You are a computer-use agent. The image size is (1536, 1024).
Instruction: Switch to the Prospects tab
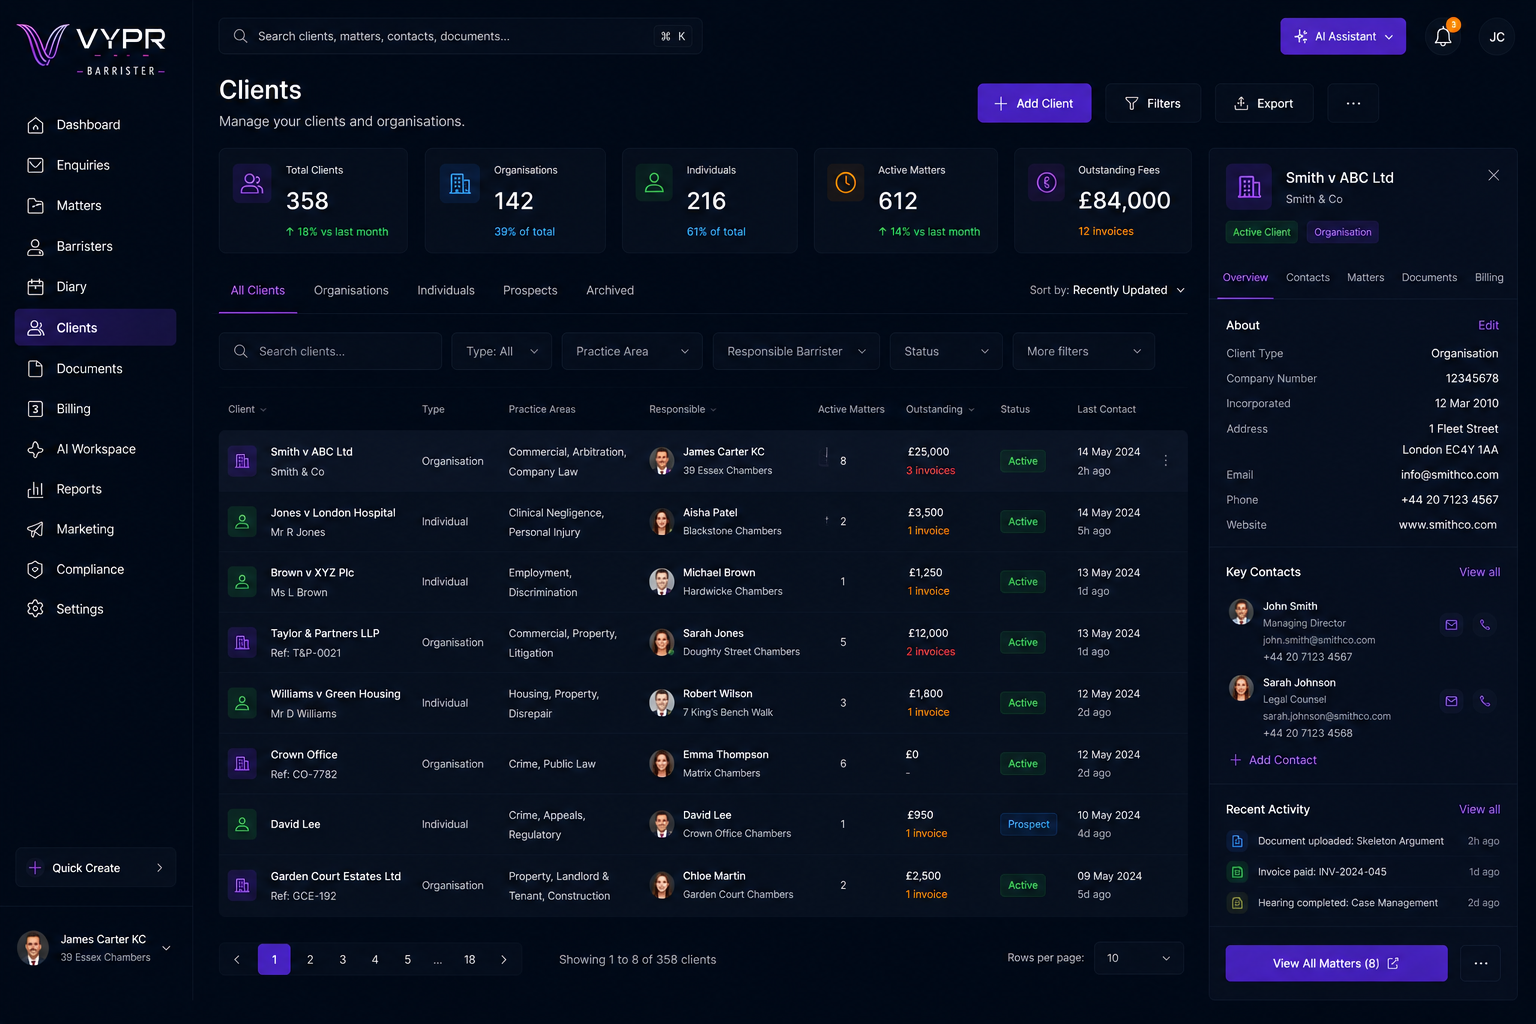(530, 290)
